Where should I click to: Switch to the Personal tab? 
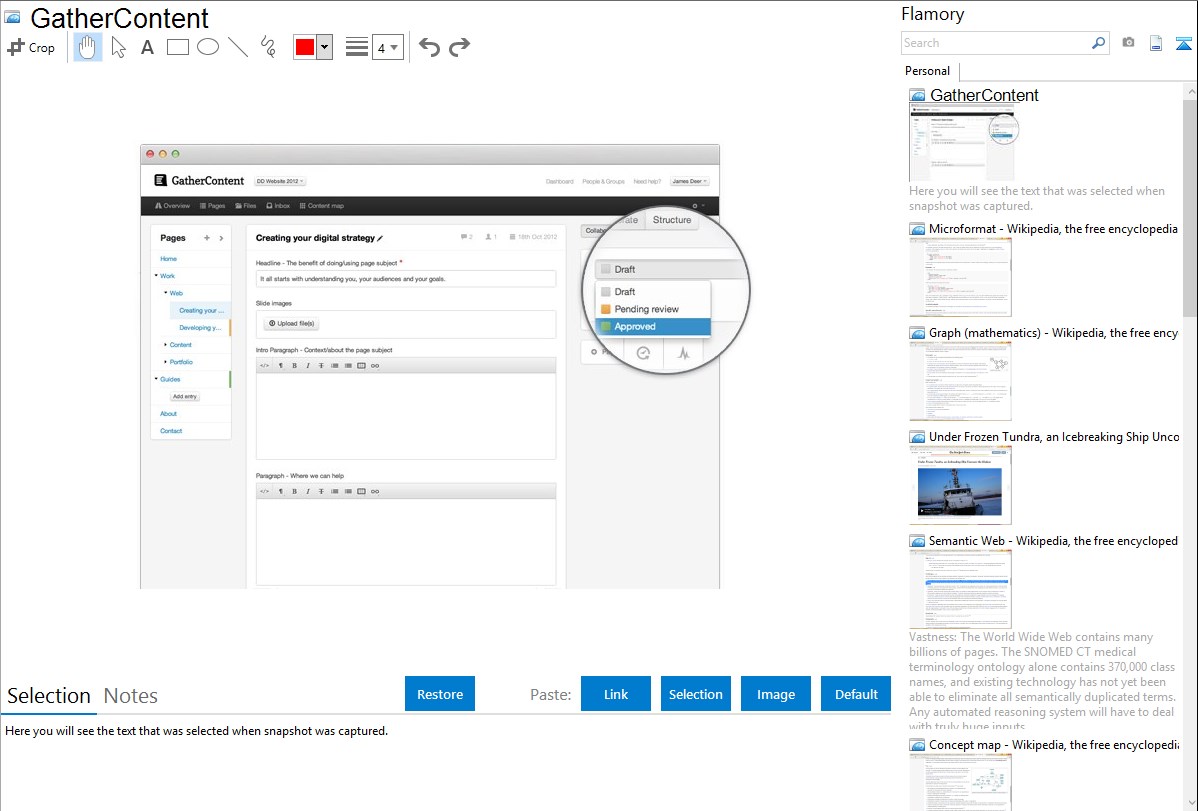[928, 71]
